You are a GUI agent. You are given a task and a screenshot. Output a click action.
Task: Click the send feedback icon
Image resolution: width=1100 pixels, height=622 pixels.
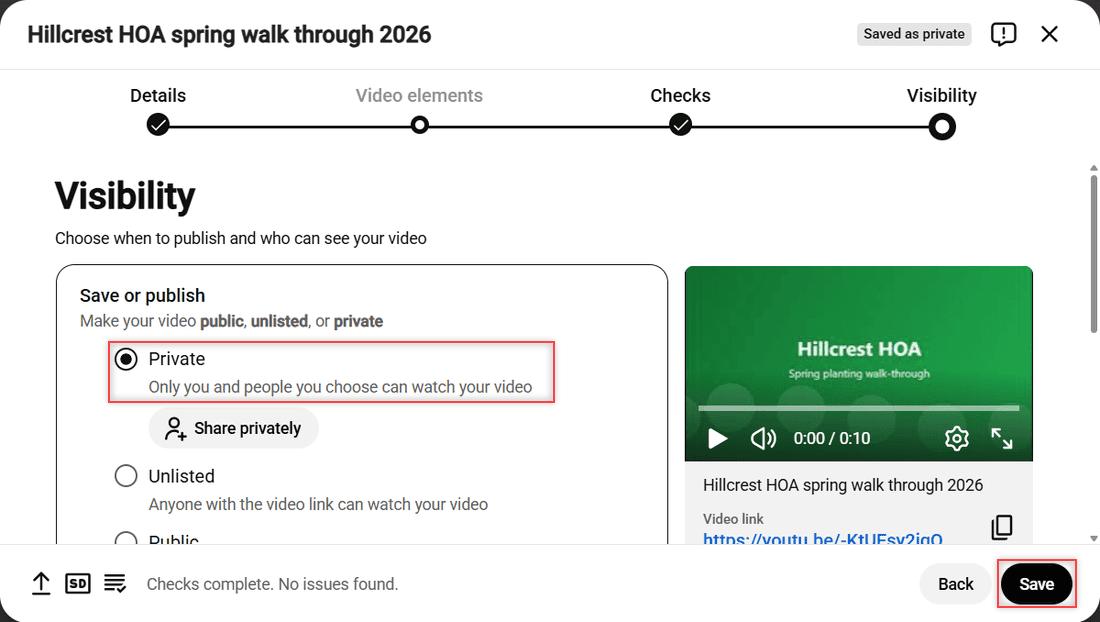(1003, 34)
